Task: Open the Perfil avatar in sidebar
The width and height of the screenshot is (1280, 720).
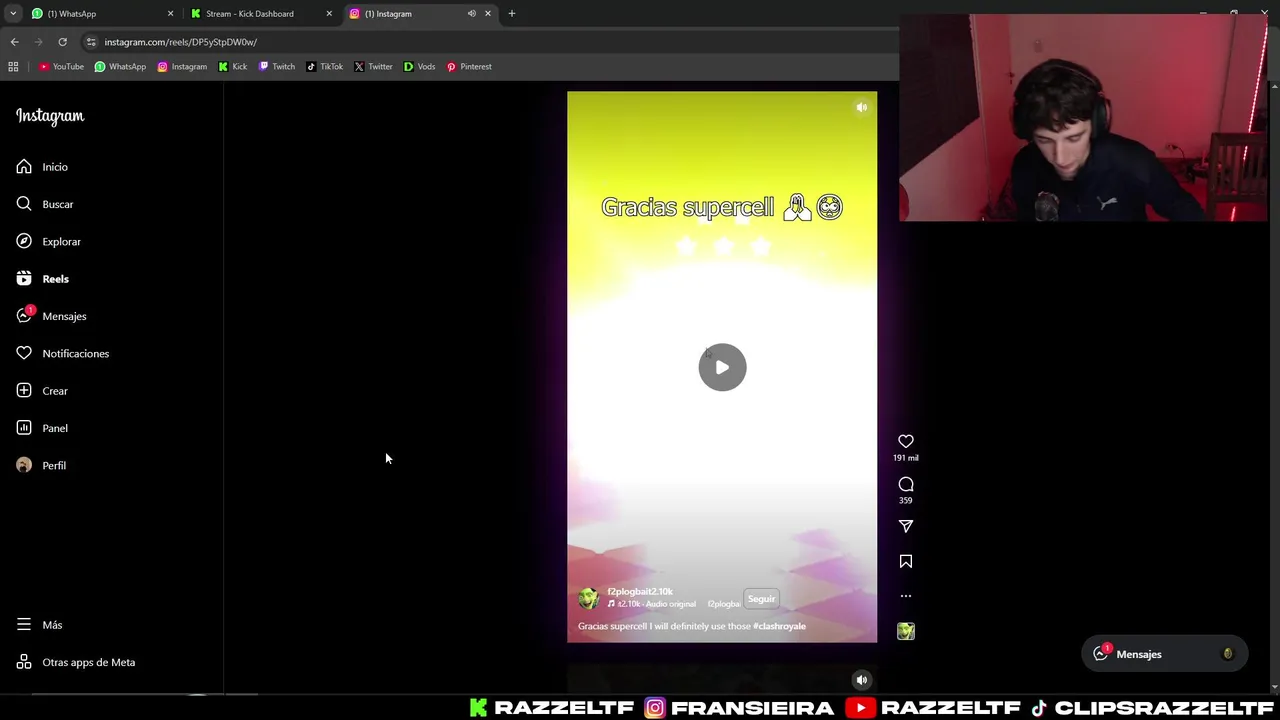Action: coord(24,465)
